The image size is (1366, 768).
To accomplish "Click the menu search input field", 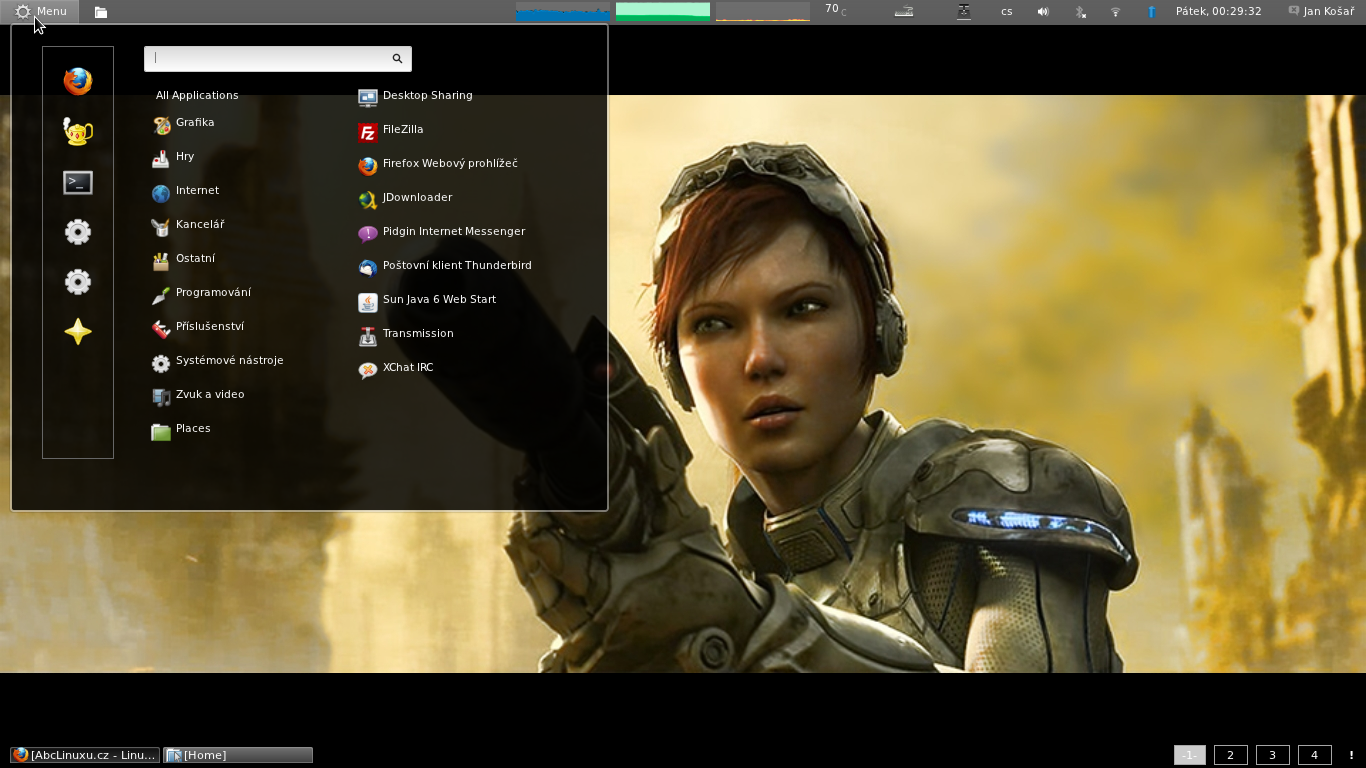I will [270, 59].
